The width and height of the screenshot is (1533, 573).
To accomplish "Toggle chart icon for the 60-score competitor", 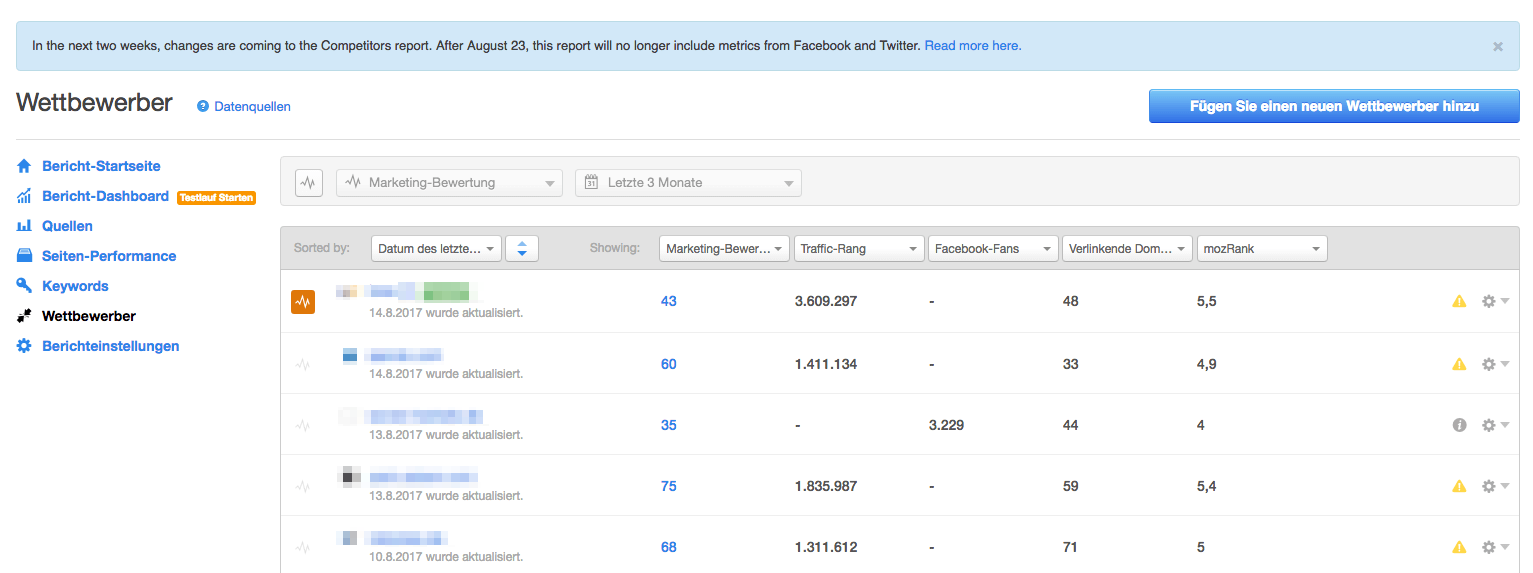I will 303,365.
